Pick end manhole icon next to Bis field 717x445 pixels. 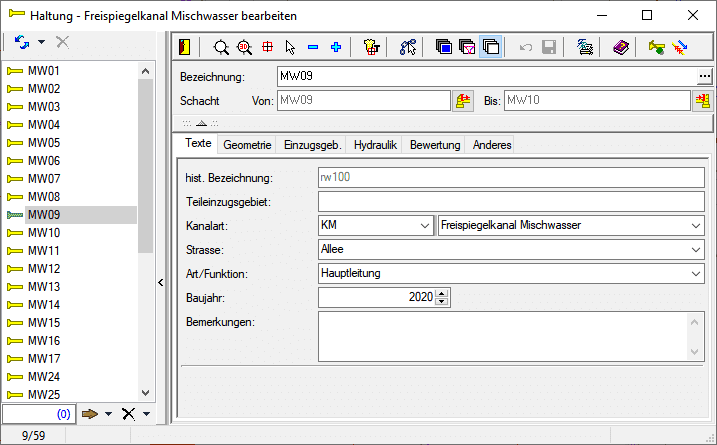[x=701, y=100]
